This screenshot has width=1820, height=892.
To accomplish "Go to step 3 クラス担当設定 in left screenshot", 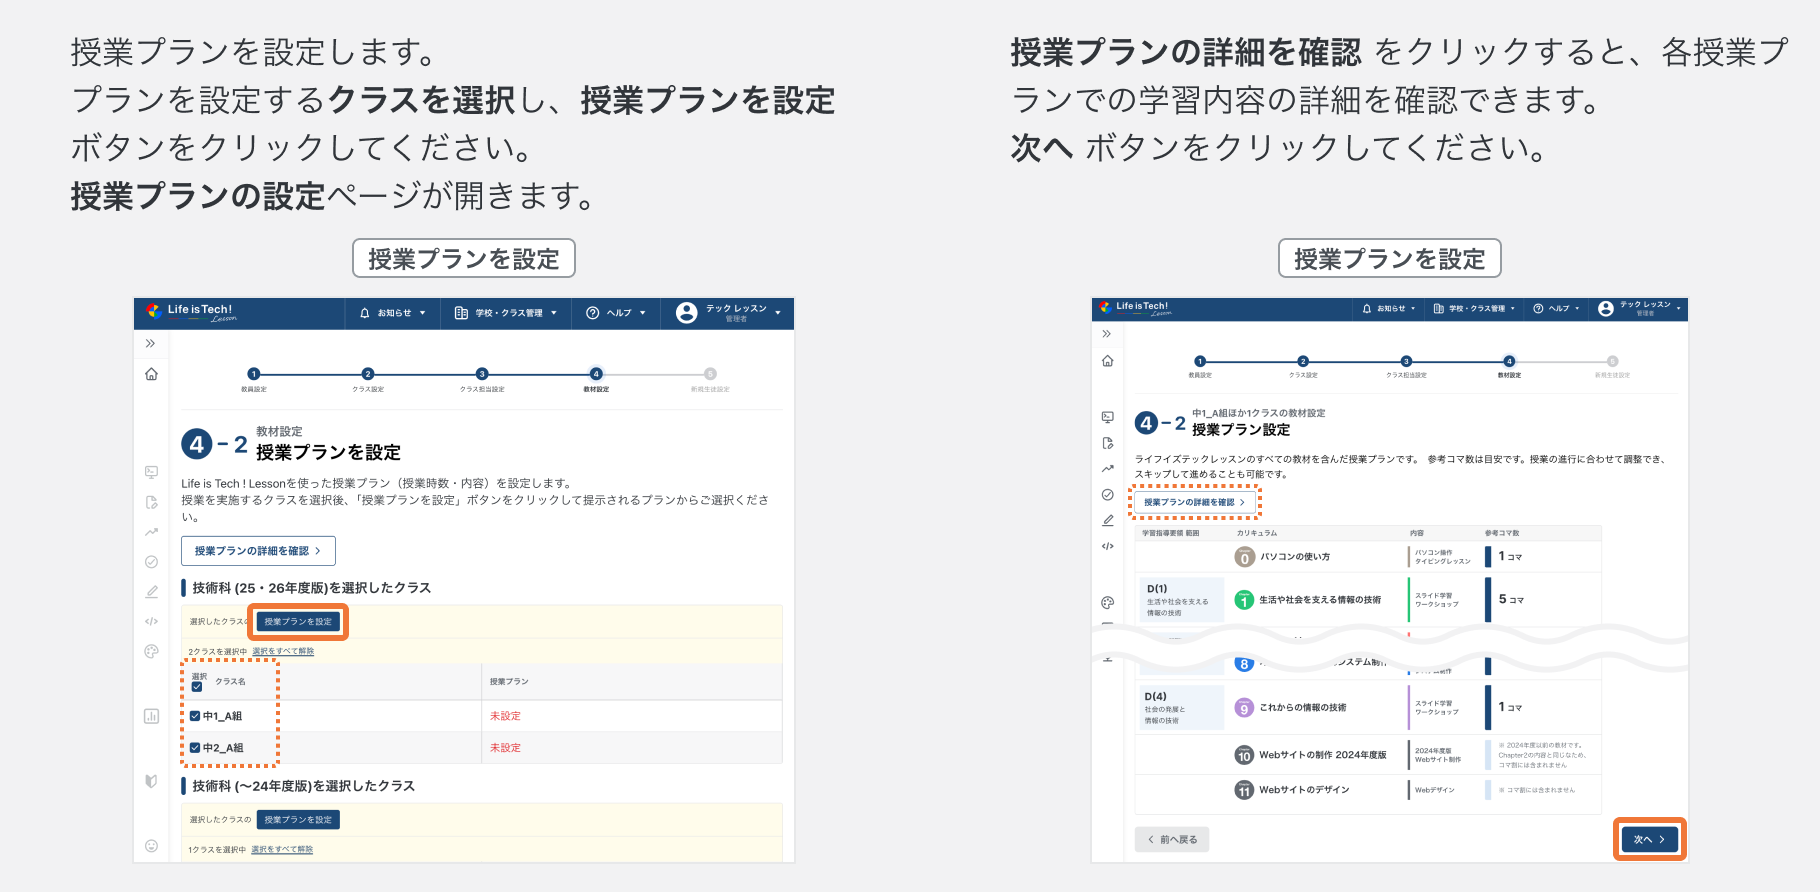I will click(x=482, y=380).
